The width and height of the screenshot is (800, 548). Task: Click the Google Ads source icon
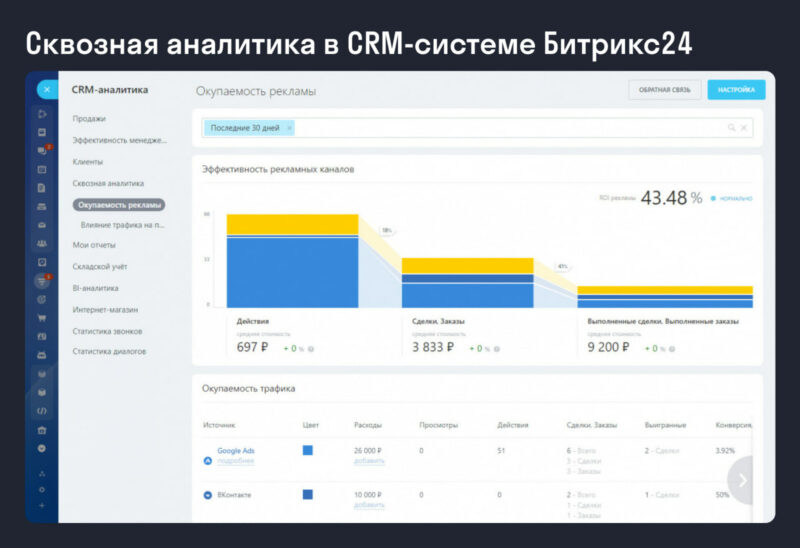pos(208,461)
